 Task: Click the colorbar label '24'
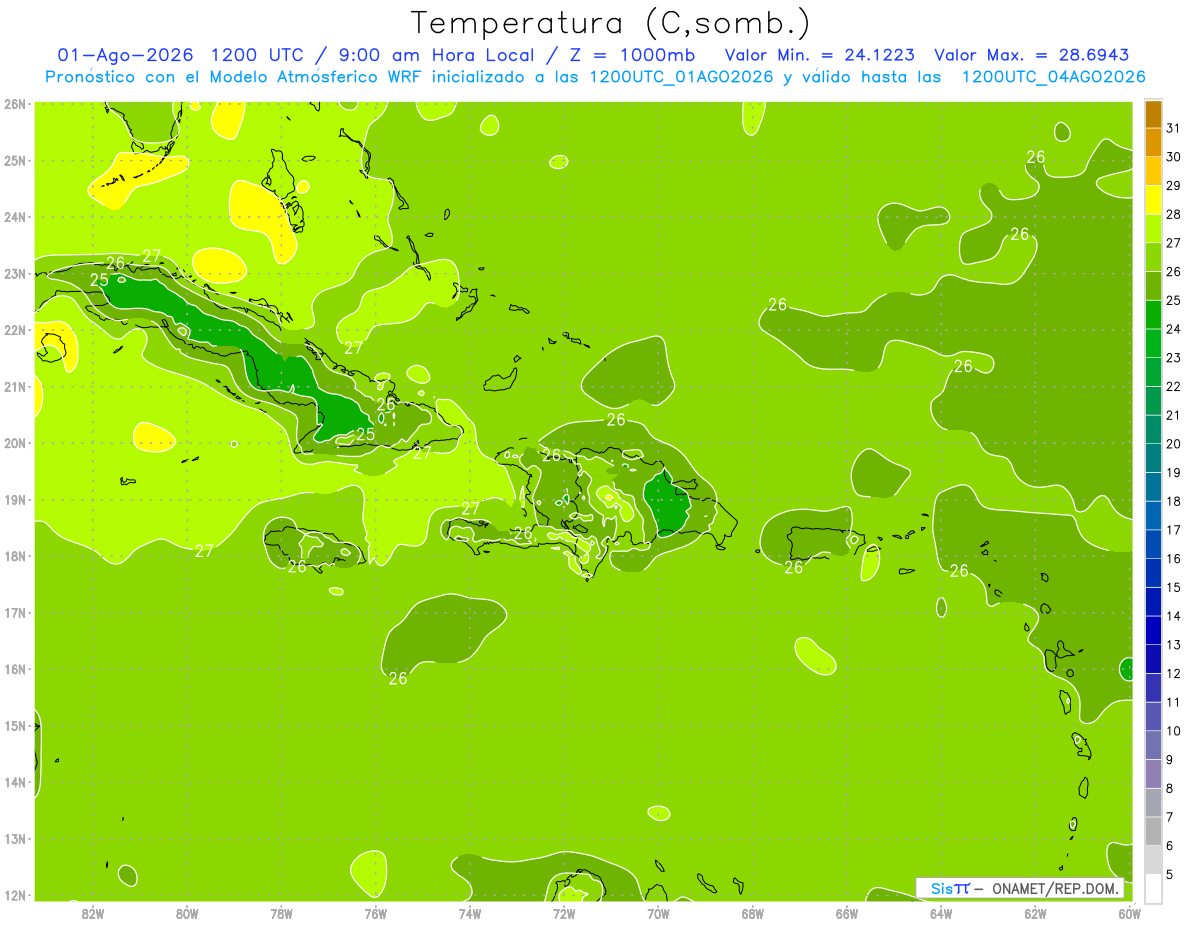coord(1174,329)
